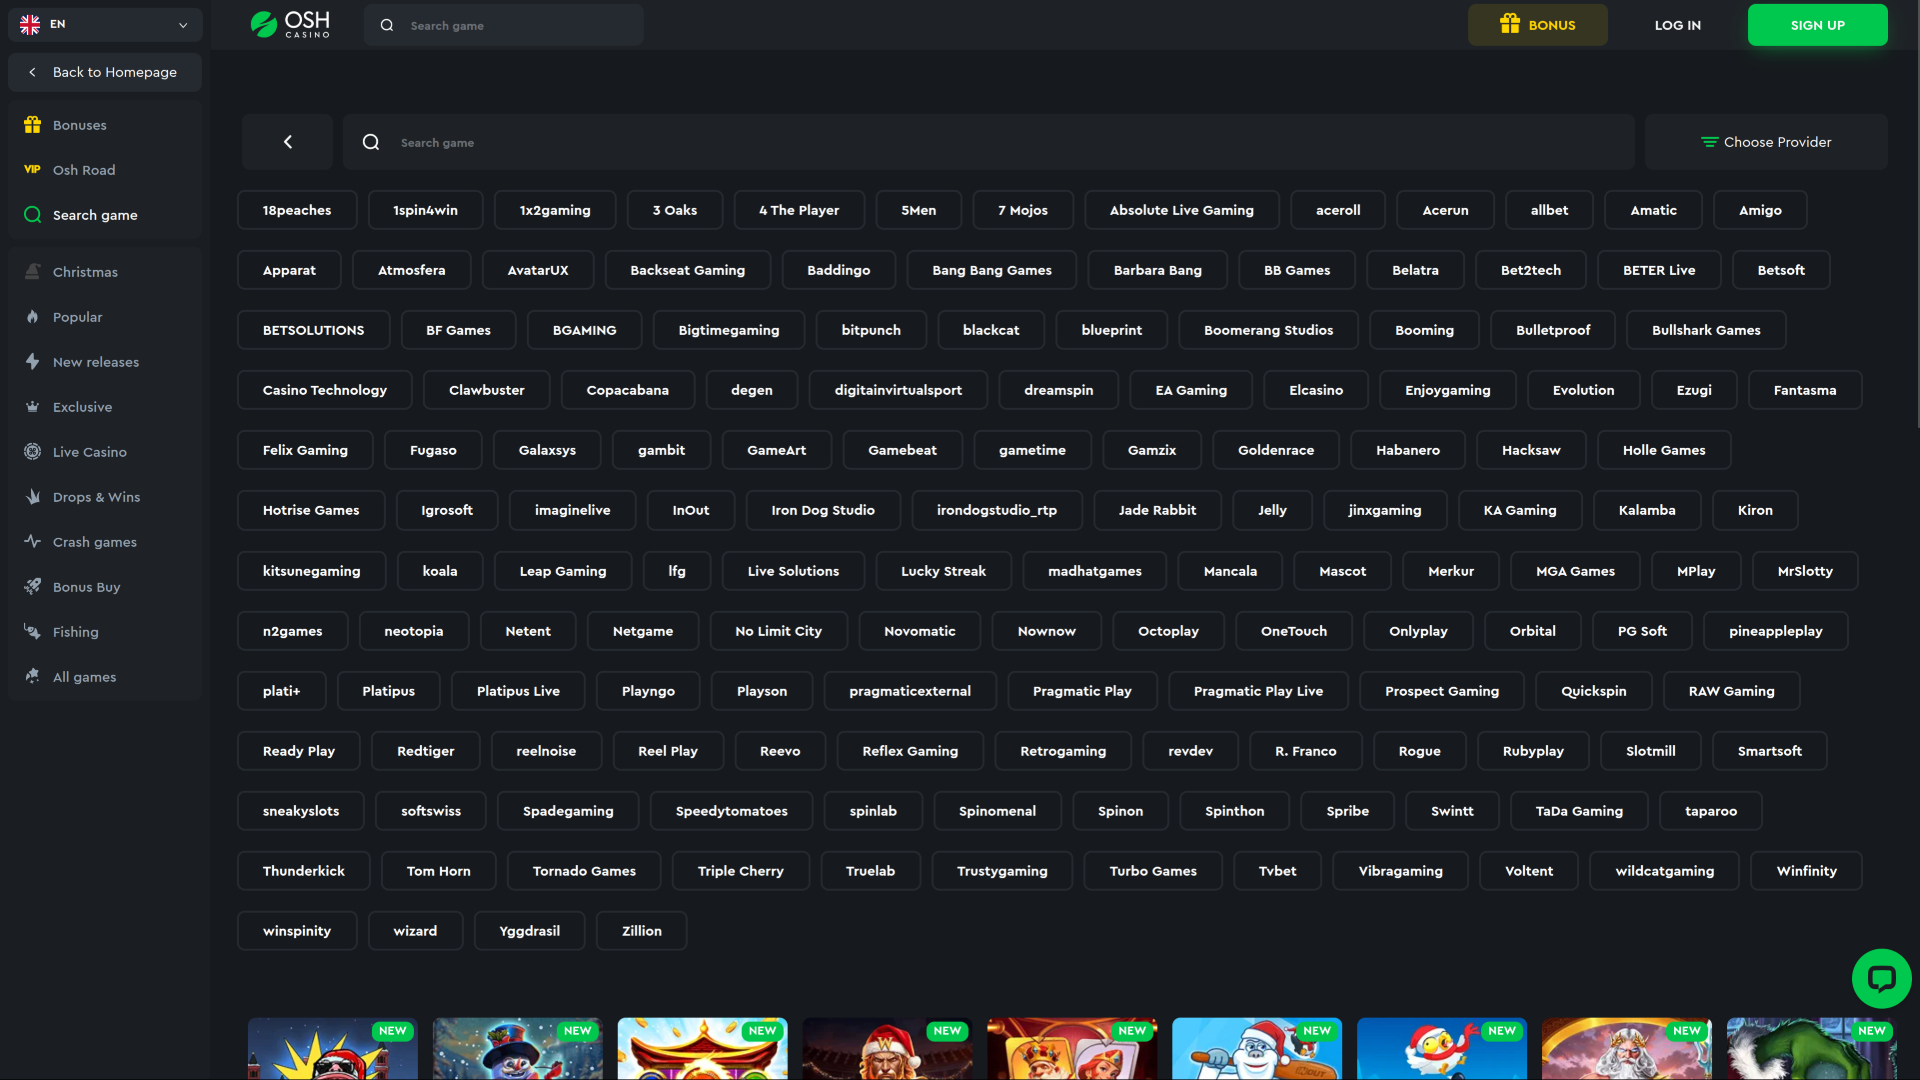Select the Drops & Wins section
The width and height of the screenshot is (1920, 1080).
point(33,496)
